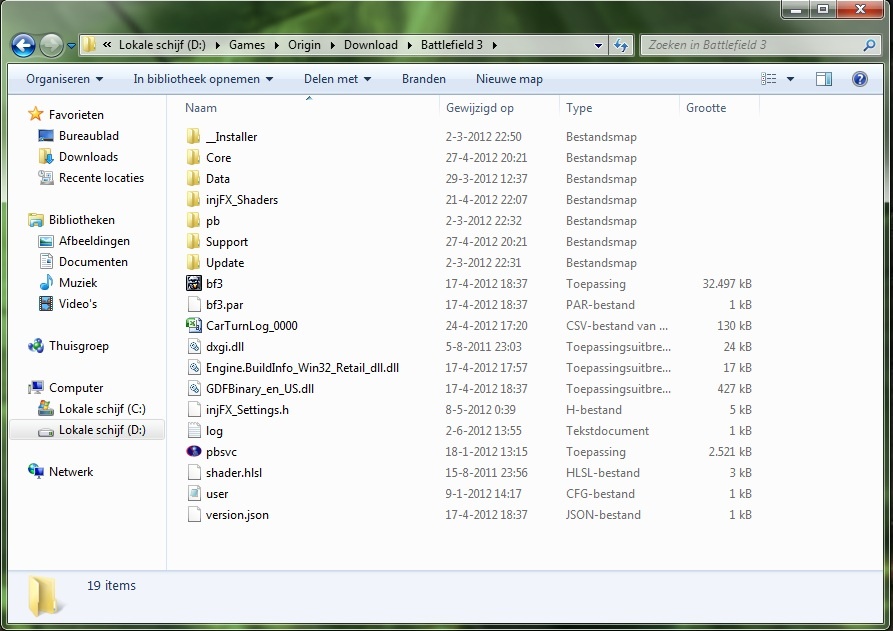Open Lokale schijf (C:) drive
This screenshot has height=631, width=893.
coord(102,409)
